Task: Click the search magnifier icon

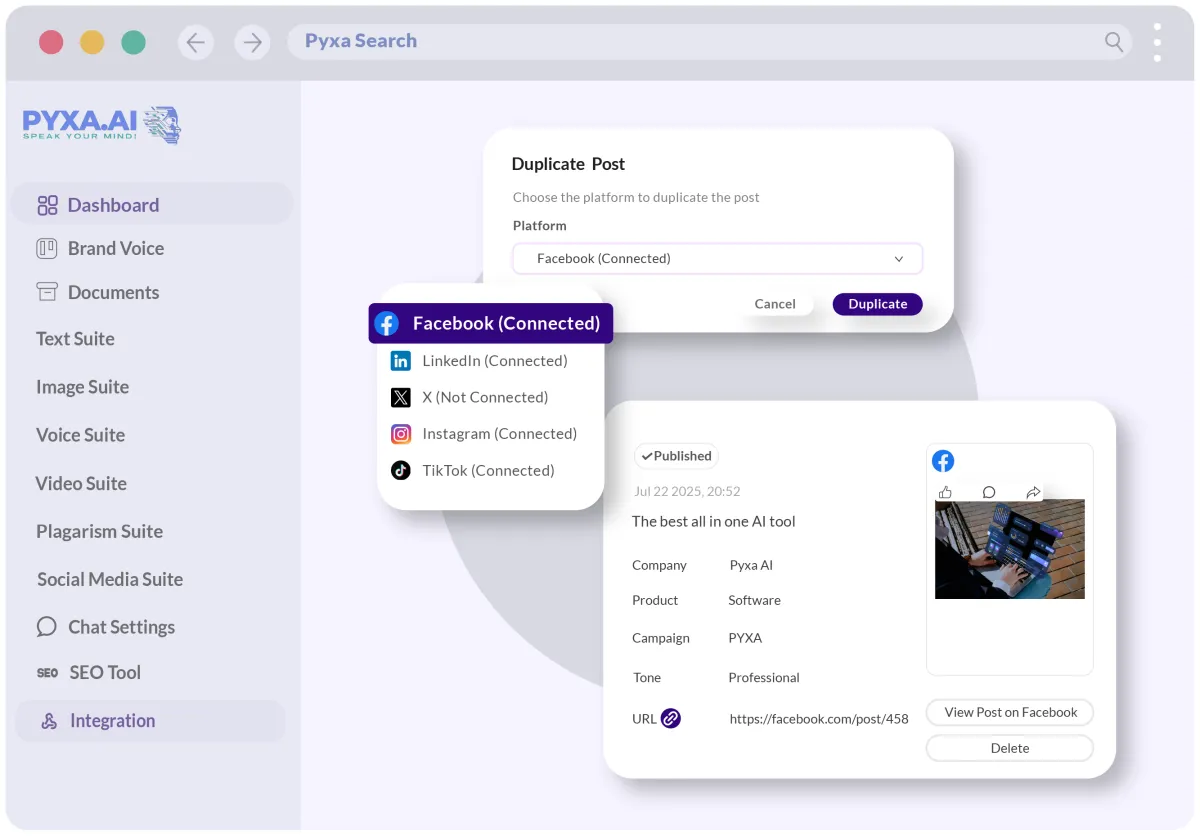Action: [1113, 41]
